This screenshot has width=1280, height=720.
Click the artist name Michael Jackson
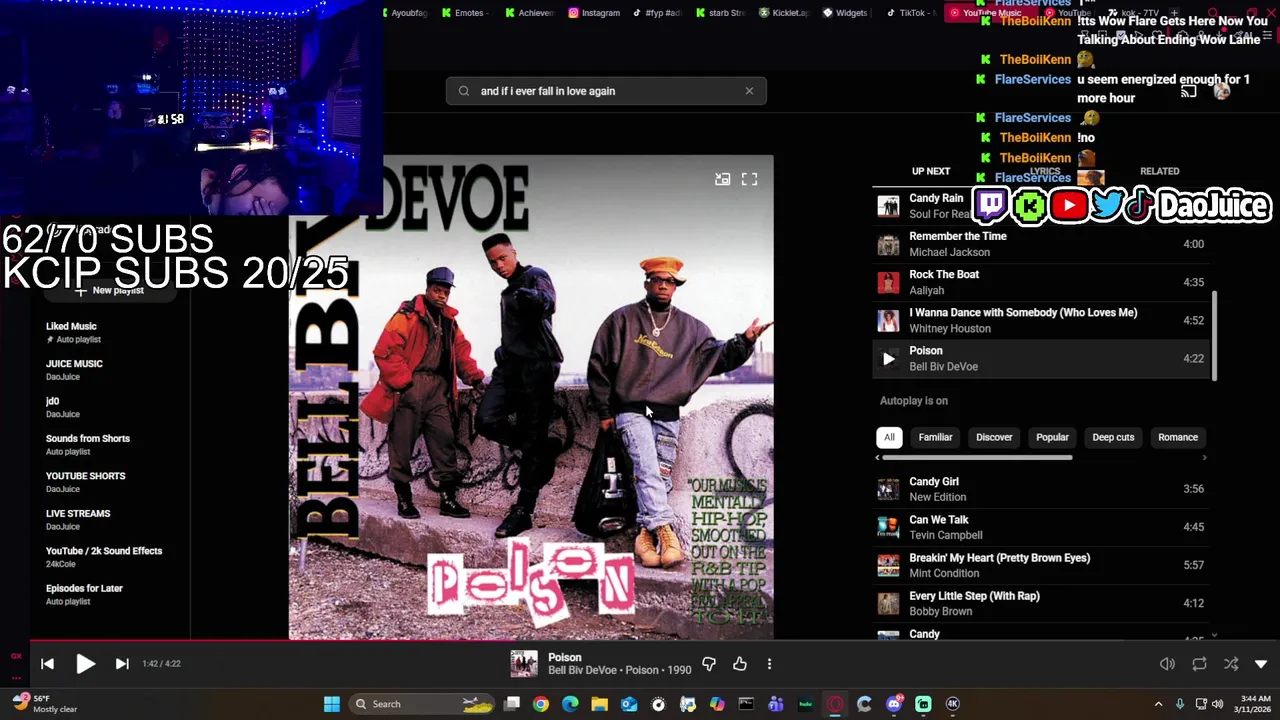[949, 252]
